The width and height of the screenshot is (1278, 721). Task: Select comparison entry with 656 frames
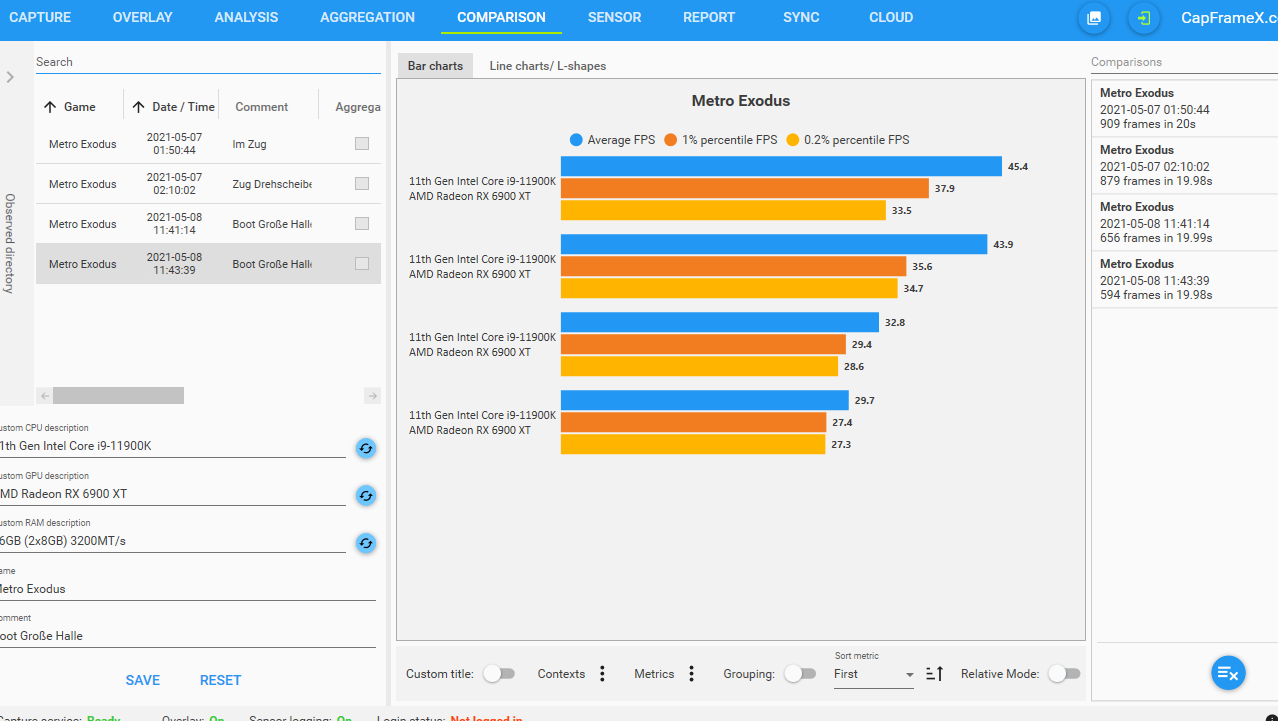1184,223
